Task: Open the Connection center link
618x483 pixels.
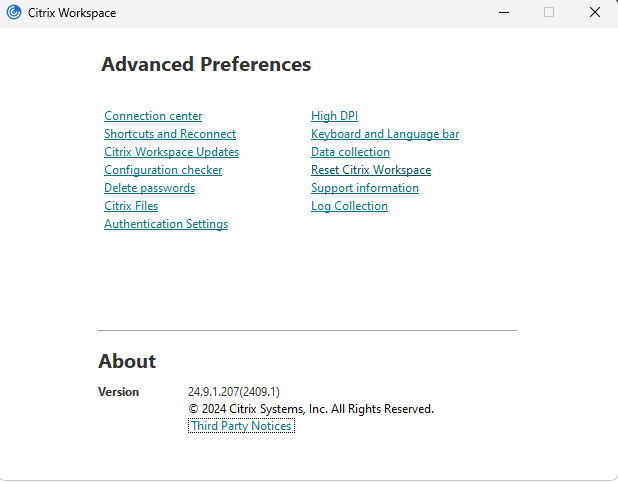Action: tap(153, 116)
